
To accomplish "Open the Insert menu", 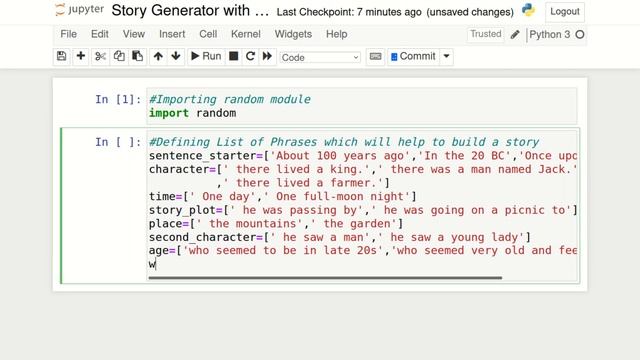I will click(x=172, y=34).
